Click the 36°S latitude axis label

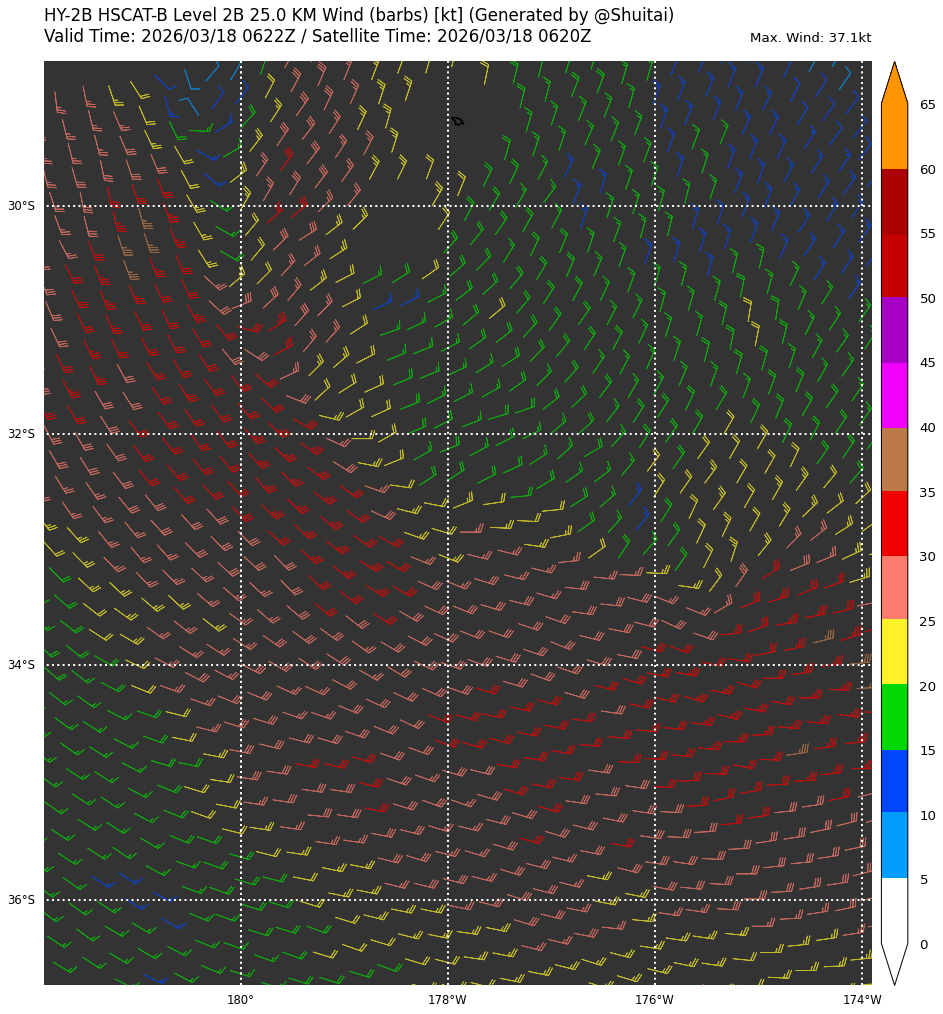[21, 900]
